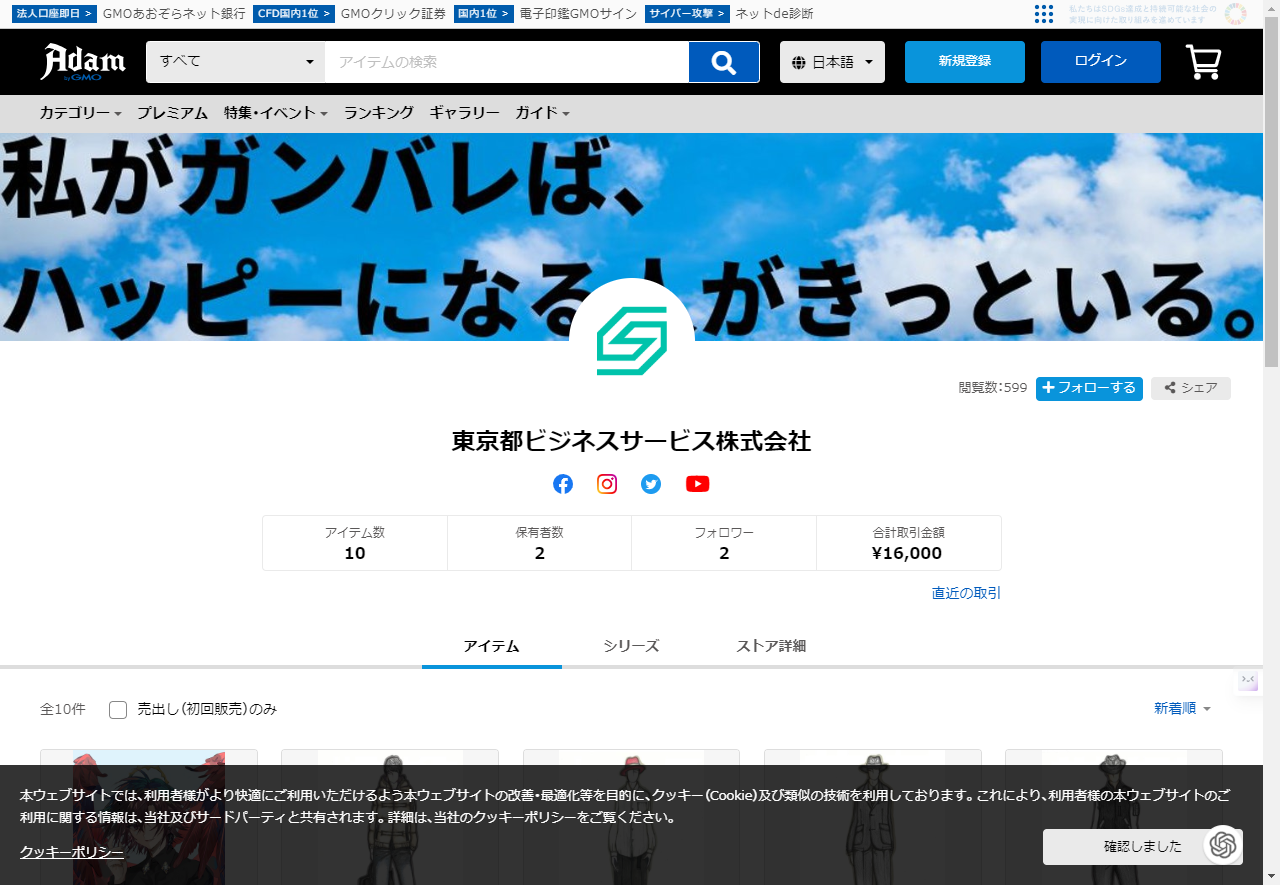Click the 全10件 item count text
This screenshot has width=1280, height=885.
click(63, 709)
